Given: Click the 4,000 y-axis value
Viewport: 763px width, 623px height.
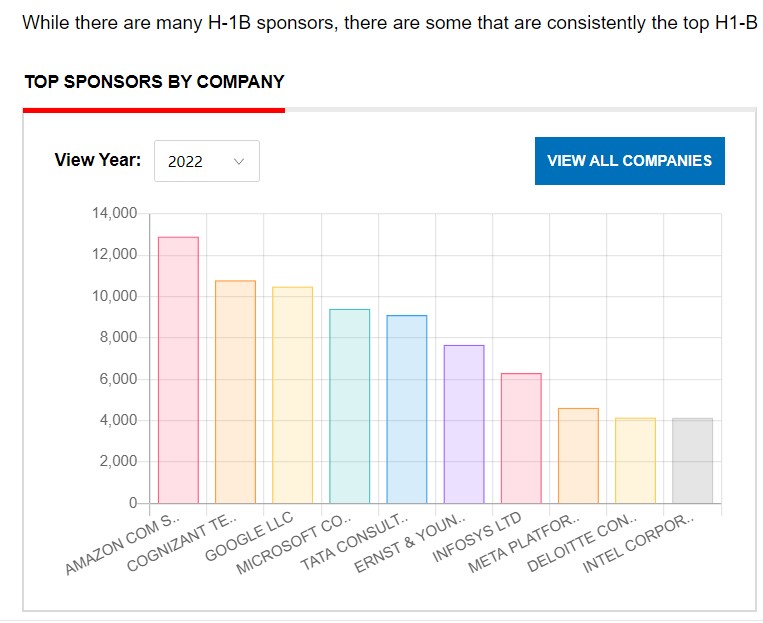Looking at the screenshot, I should click(118, 420).
